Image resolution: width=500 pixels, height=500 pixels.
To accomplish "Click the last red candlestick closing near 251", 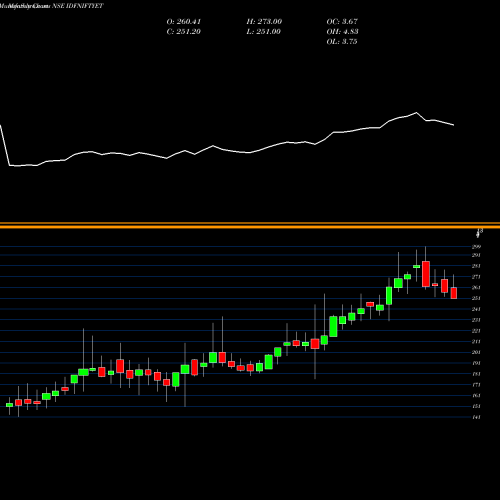I will tap(454, 293).
